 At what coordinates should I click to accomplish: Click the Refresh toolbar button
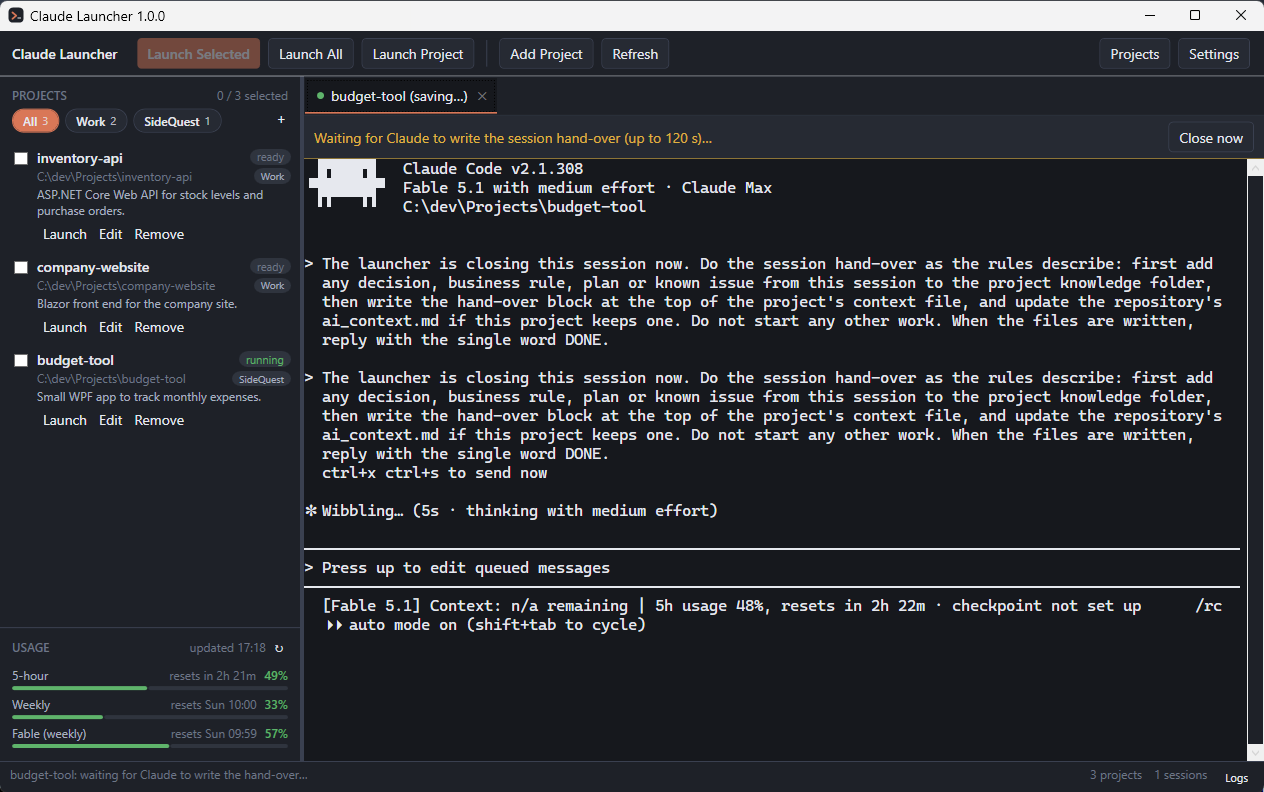pyautogui.click(x=635, y=54)
